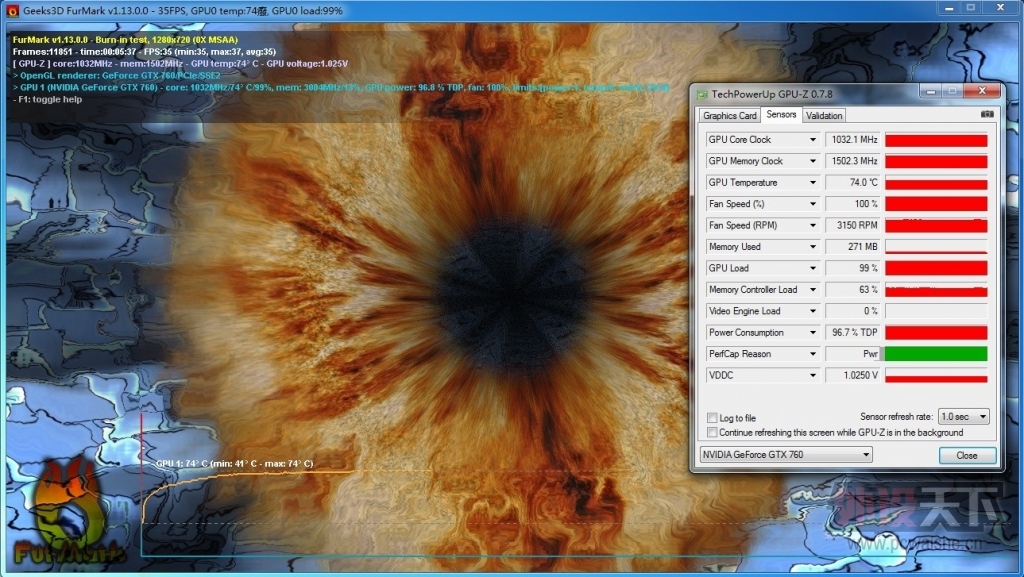Click the OpenGL renderer line in FurMark

pos(116,75)
